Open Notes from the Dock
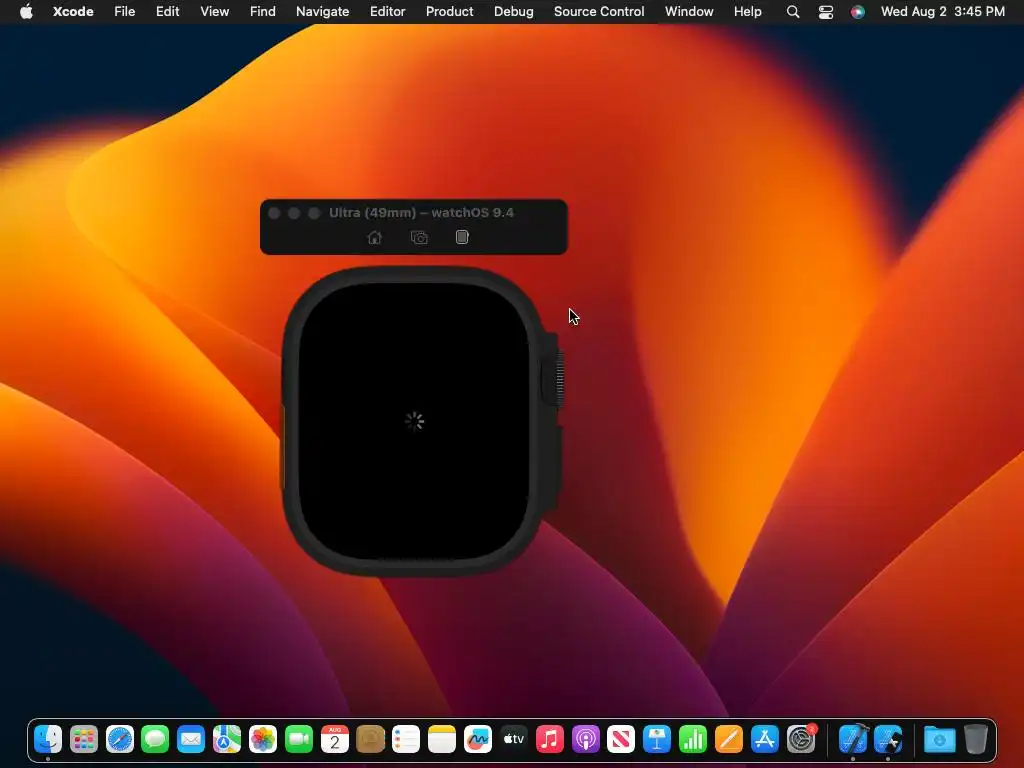1024x768 pixels. 441,739
